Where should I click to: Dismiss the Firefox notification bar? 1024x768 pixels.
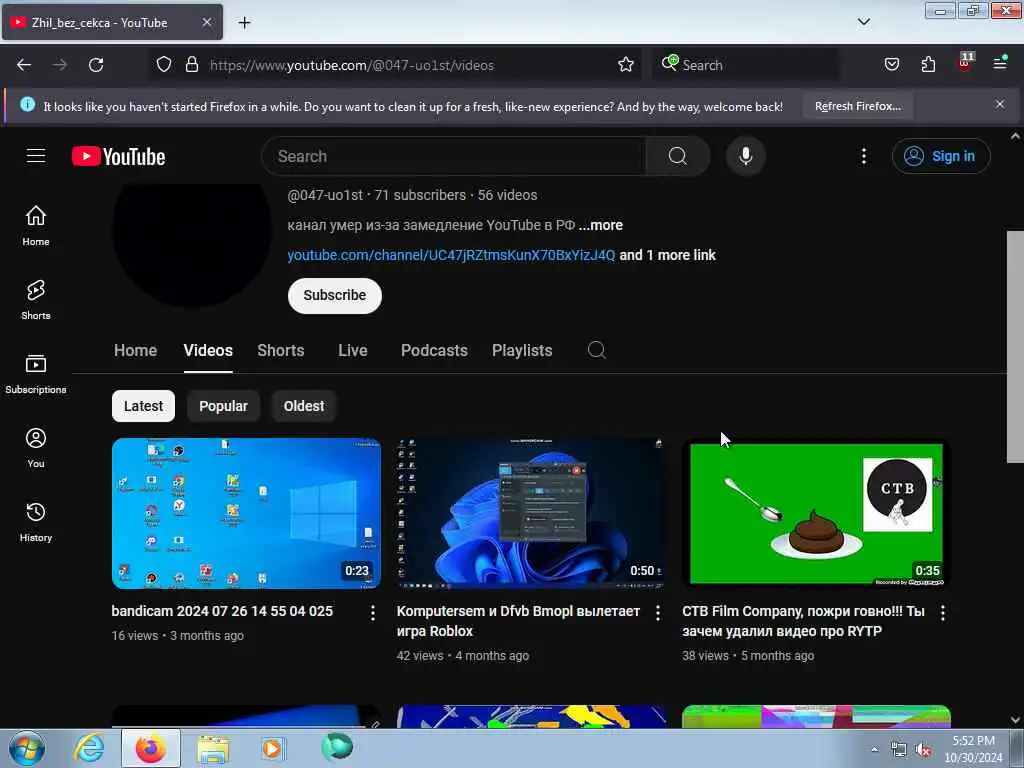(999, 104)
